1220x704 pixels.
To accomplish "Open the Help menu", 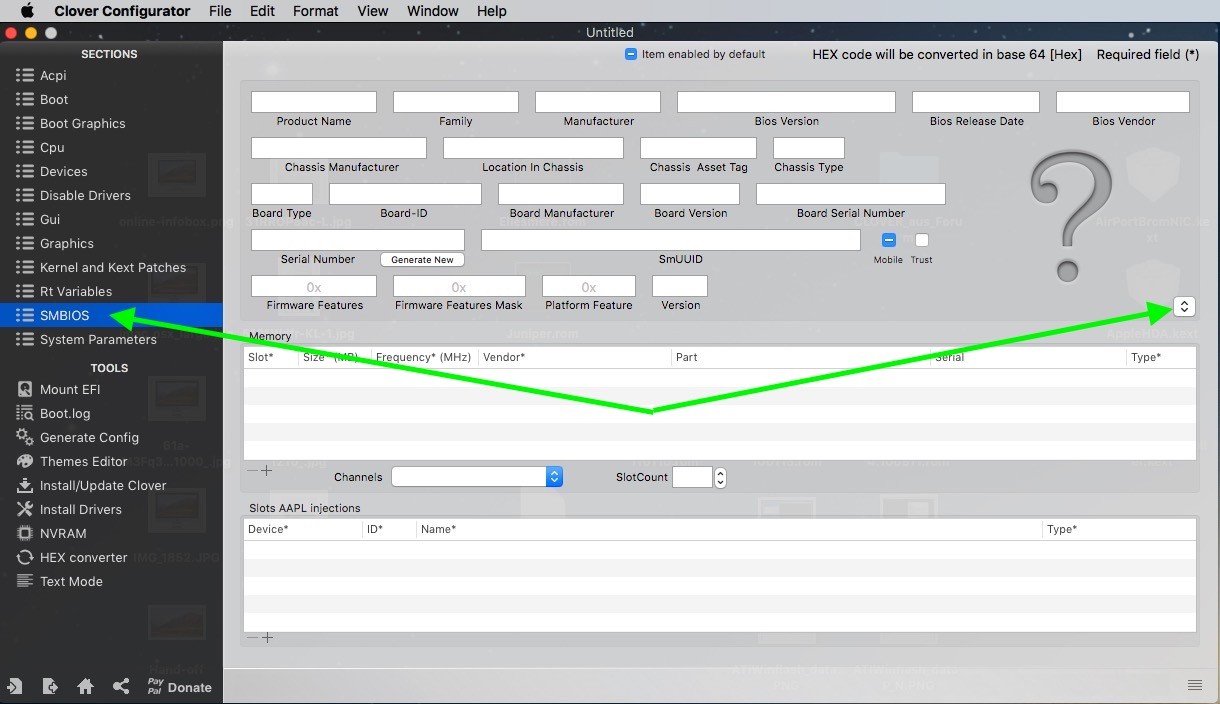I will point(491,11).
